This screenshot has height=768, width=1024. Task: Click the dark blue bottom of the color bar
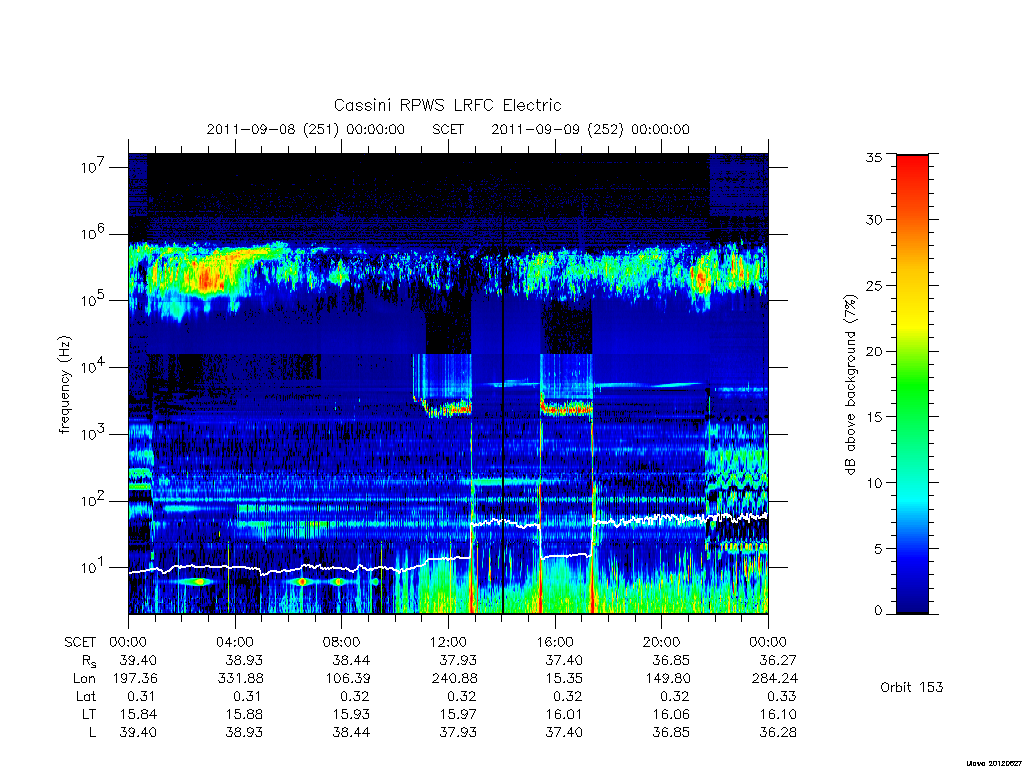pyautogui.click(x=912, y=598)
